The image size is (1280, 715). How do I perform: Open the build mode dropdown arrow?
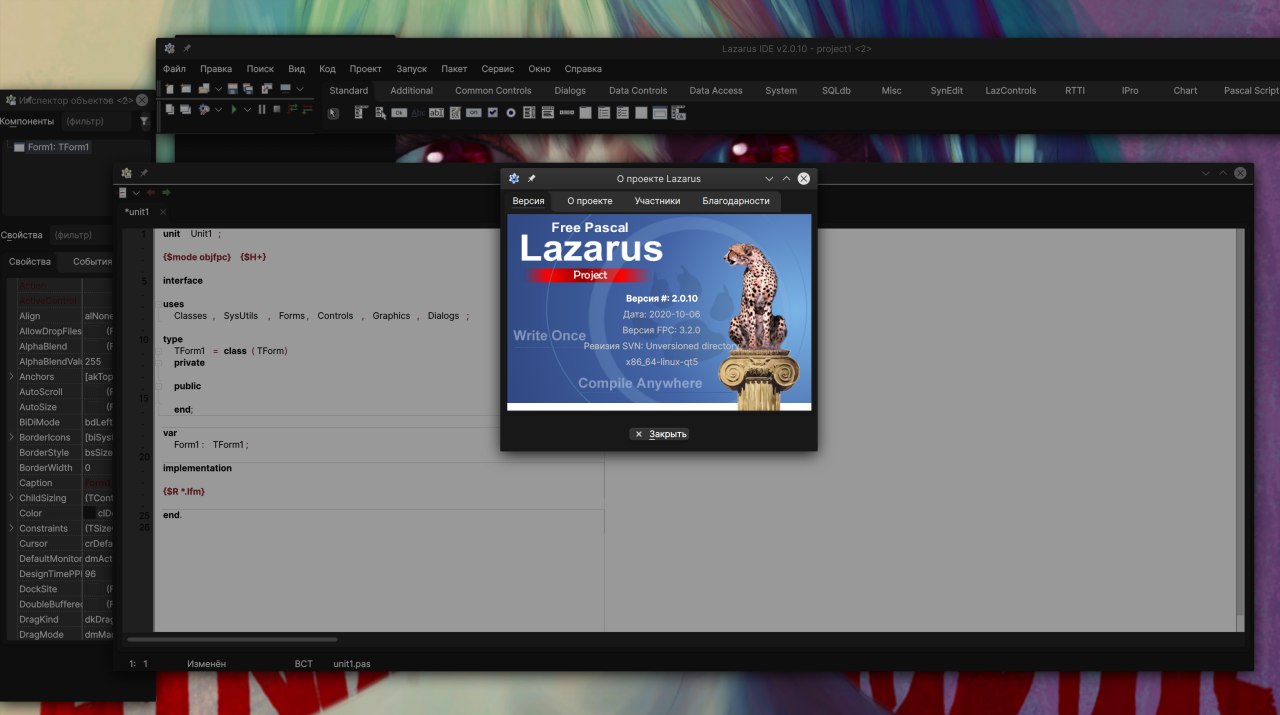pos(219,109)
